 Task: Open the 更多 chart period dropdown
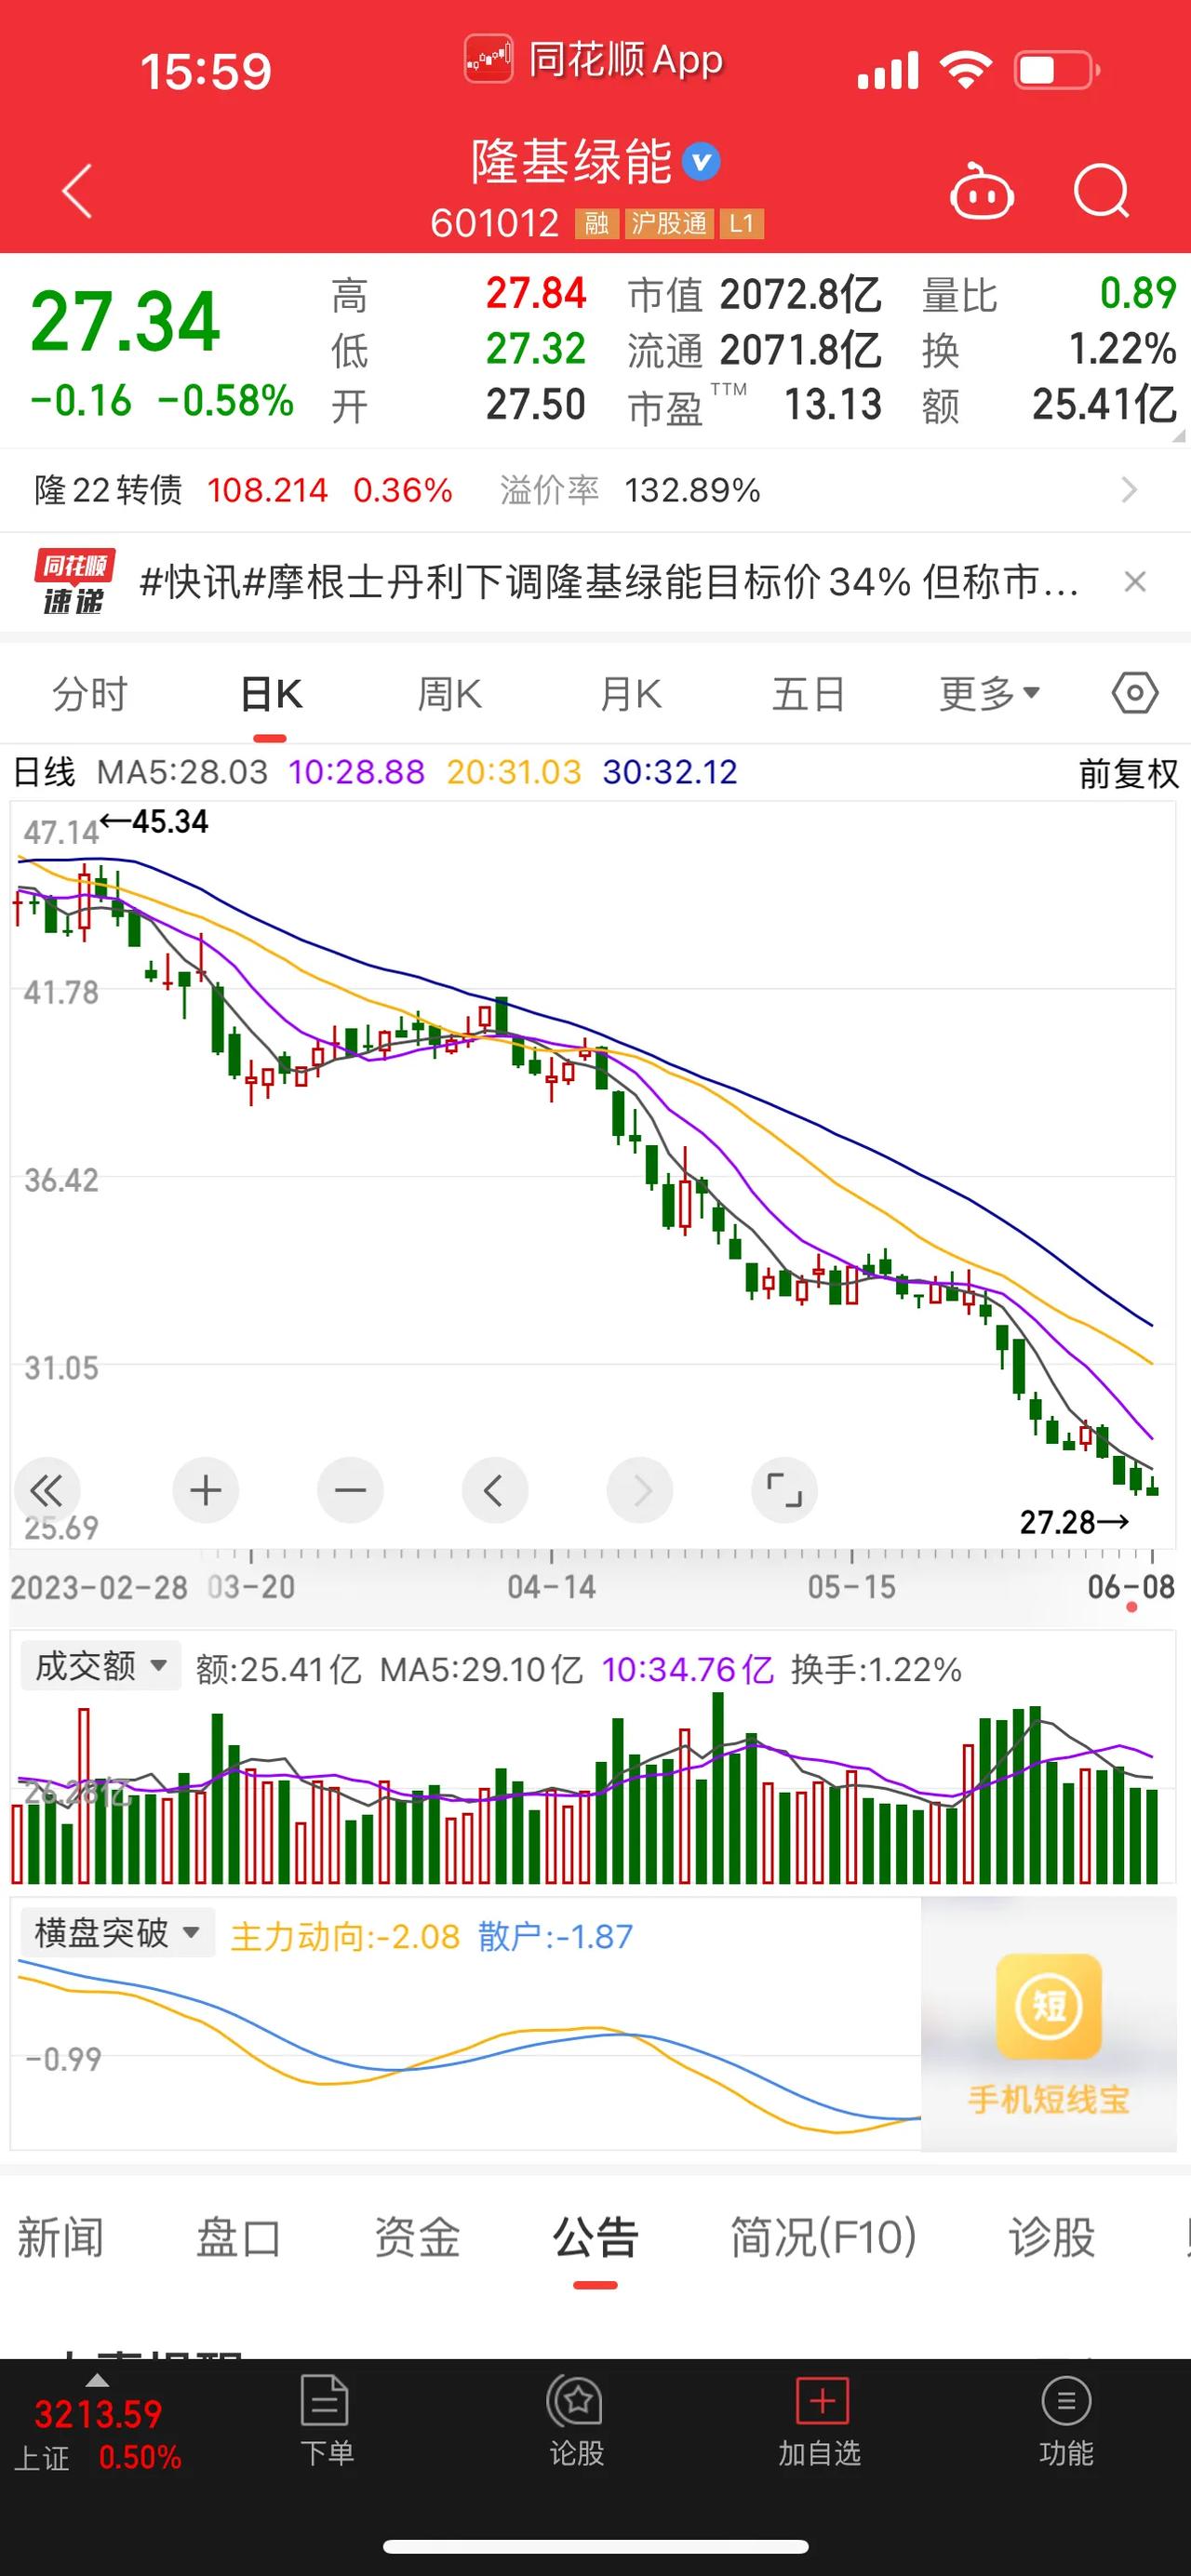(989, 693)
